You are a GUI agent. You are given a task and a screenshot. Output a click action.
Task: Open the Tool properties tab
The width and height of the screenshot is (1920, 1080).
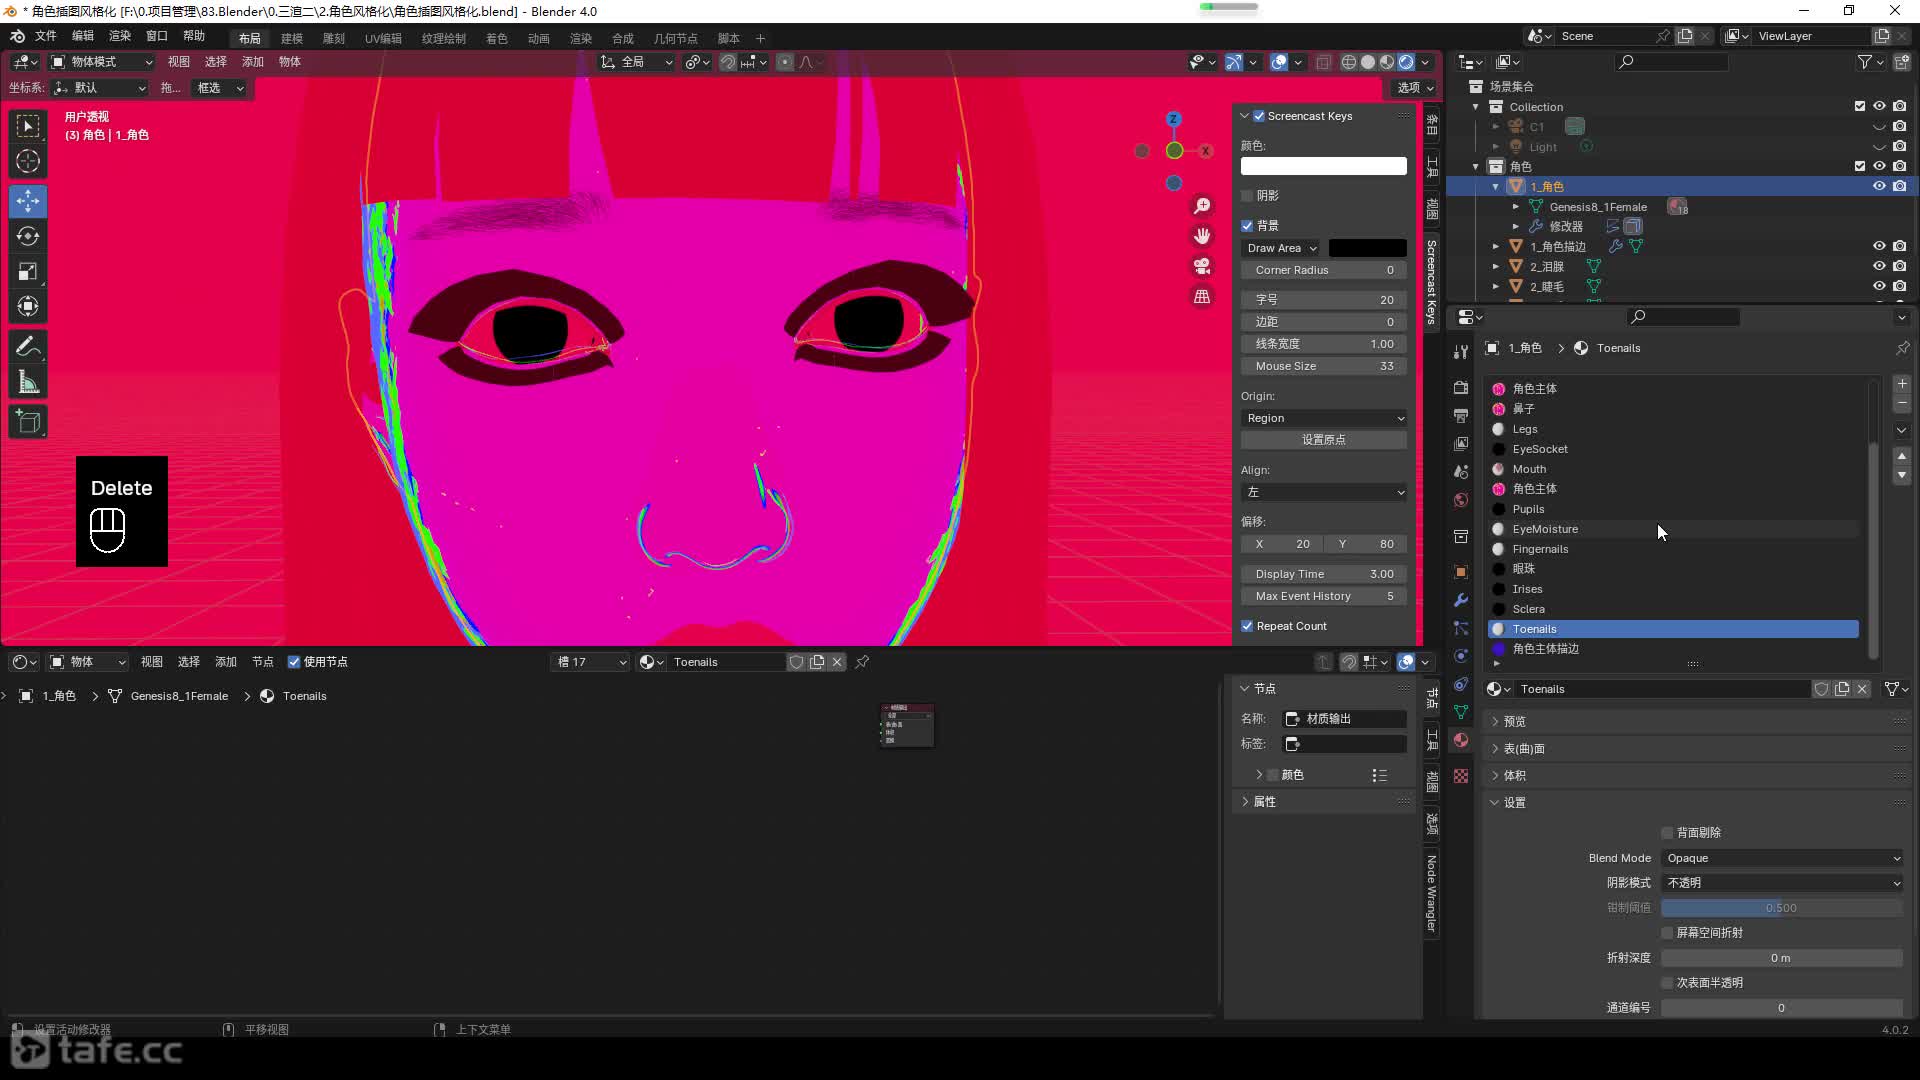pos(1461,352)
